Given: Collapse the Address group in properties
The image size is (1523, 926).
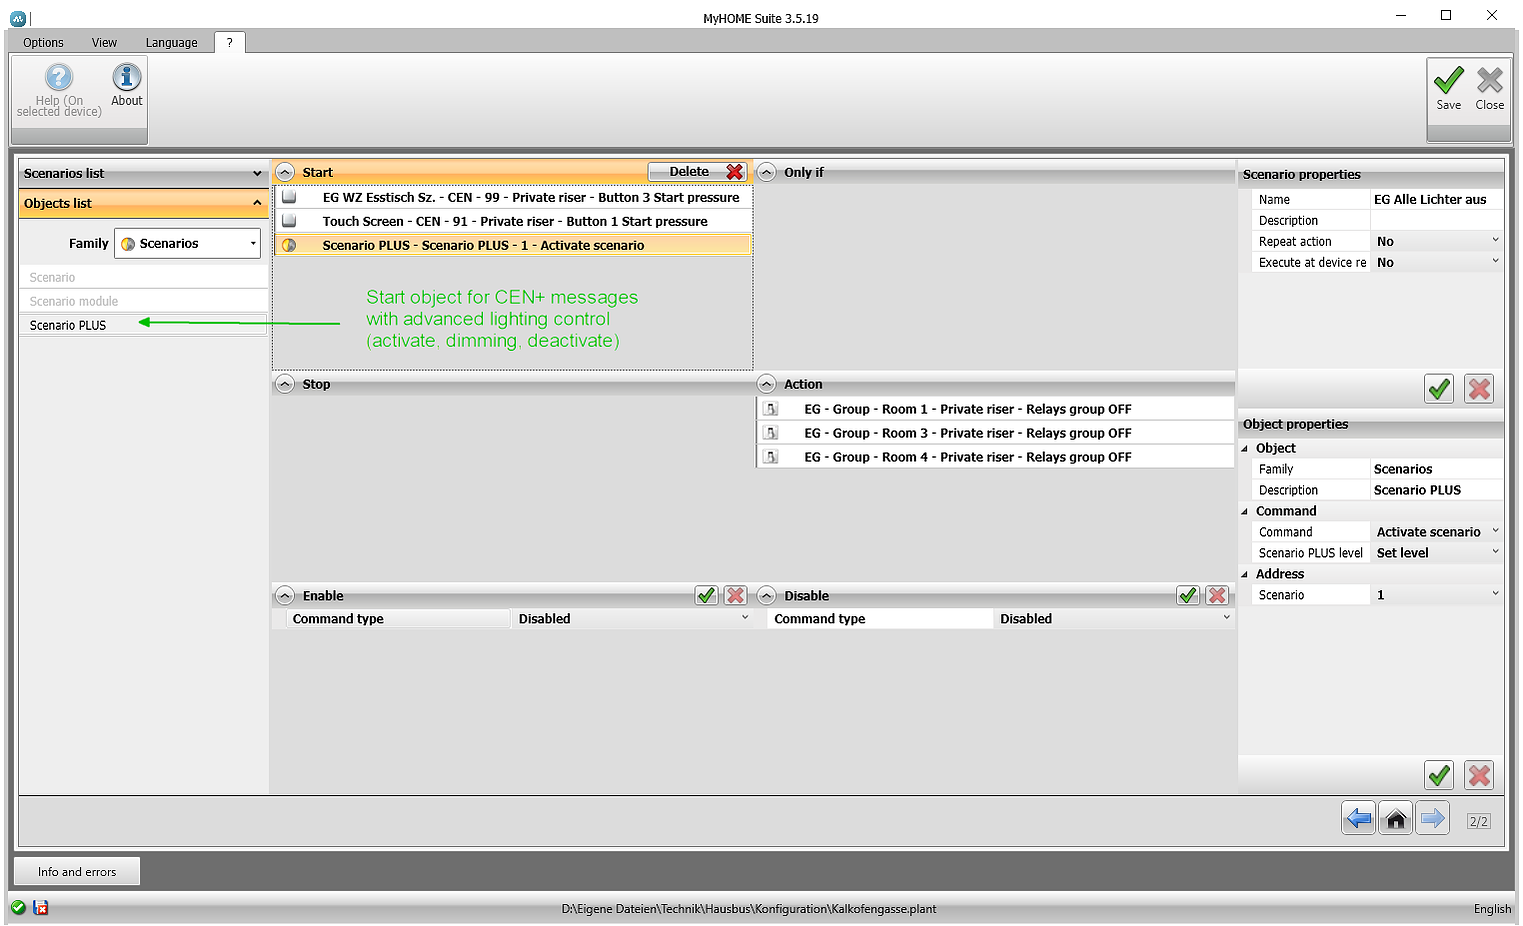Looking at the screenshot, I should click(1245, 574).
